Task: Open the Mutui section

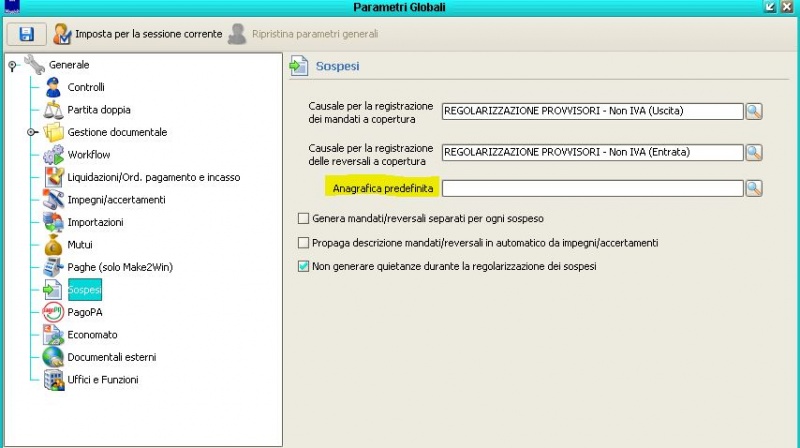Action: [80, 244]
